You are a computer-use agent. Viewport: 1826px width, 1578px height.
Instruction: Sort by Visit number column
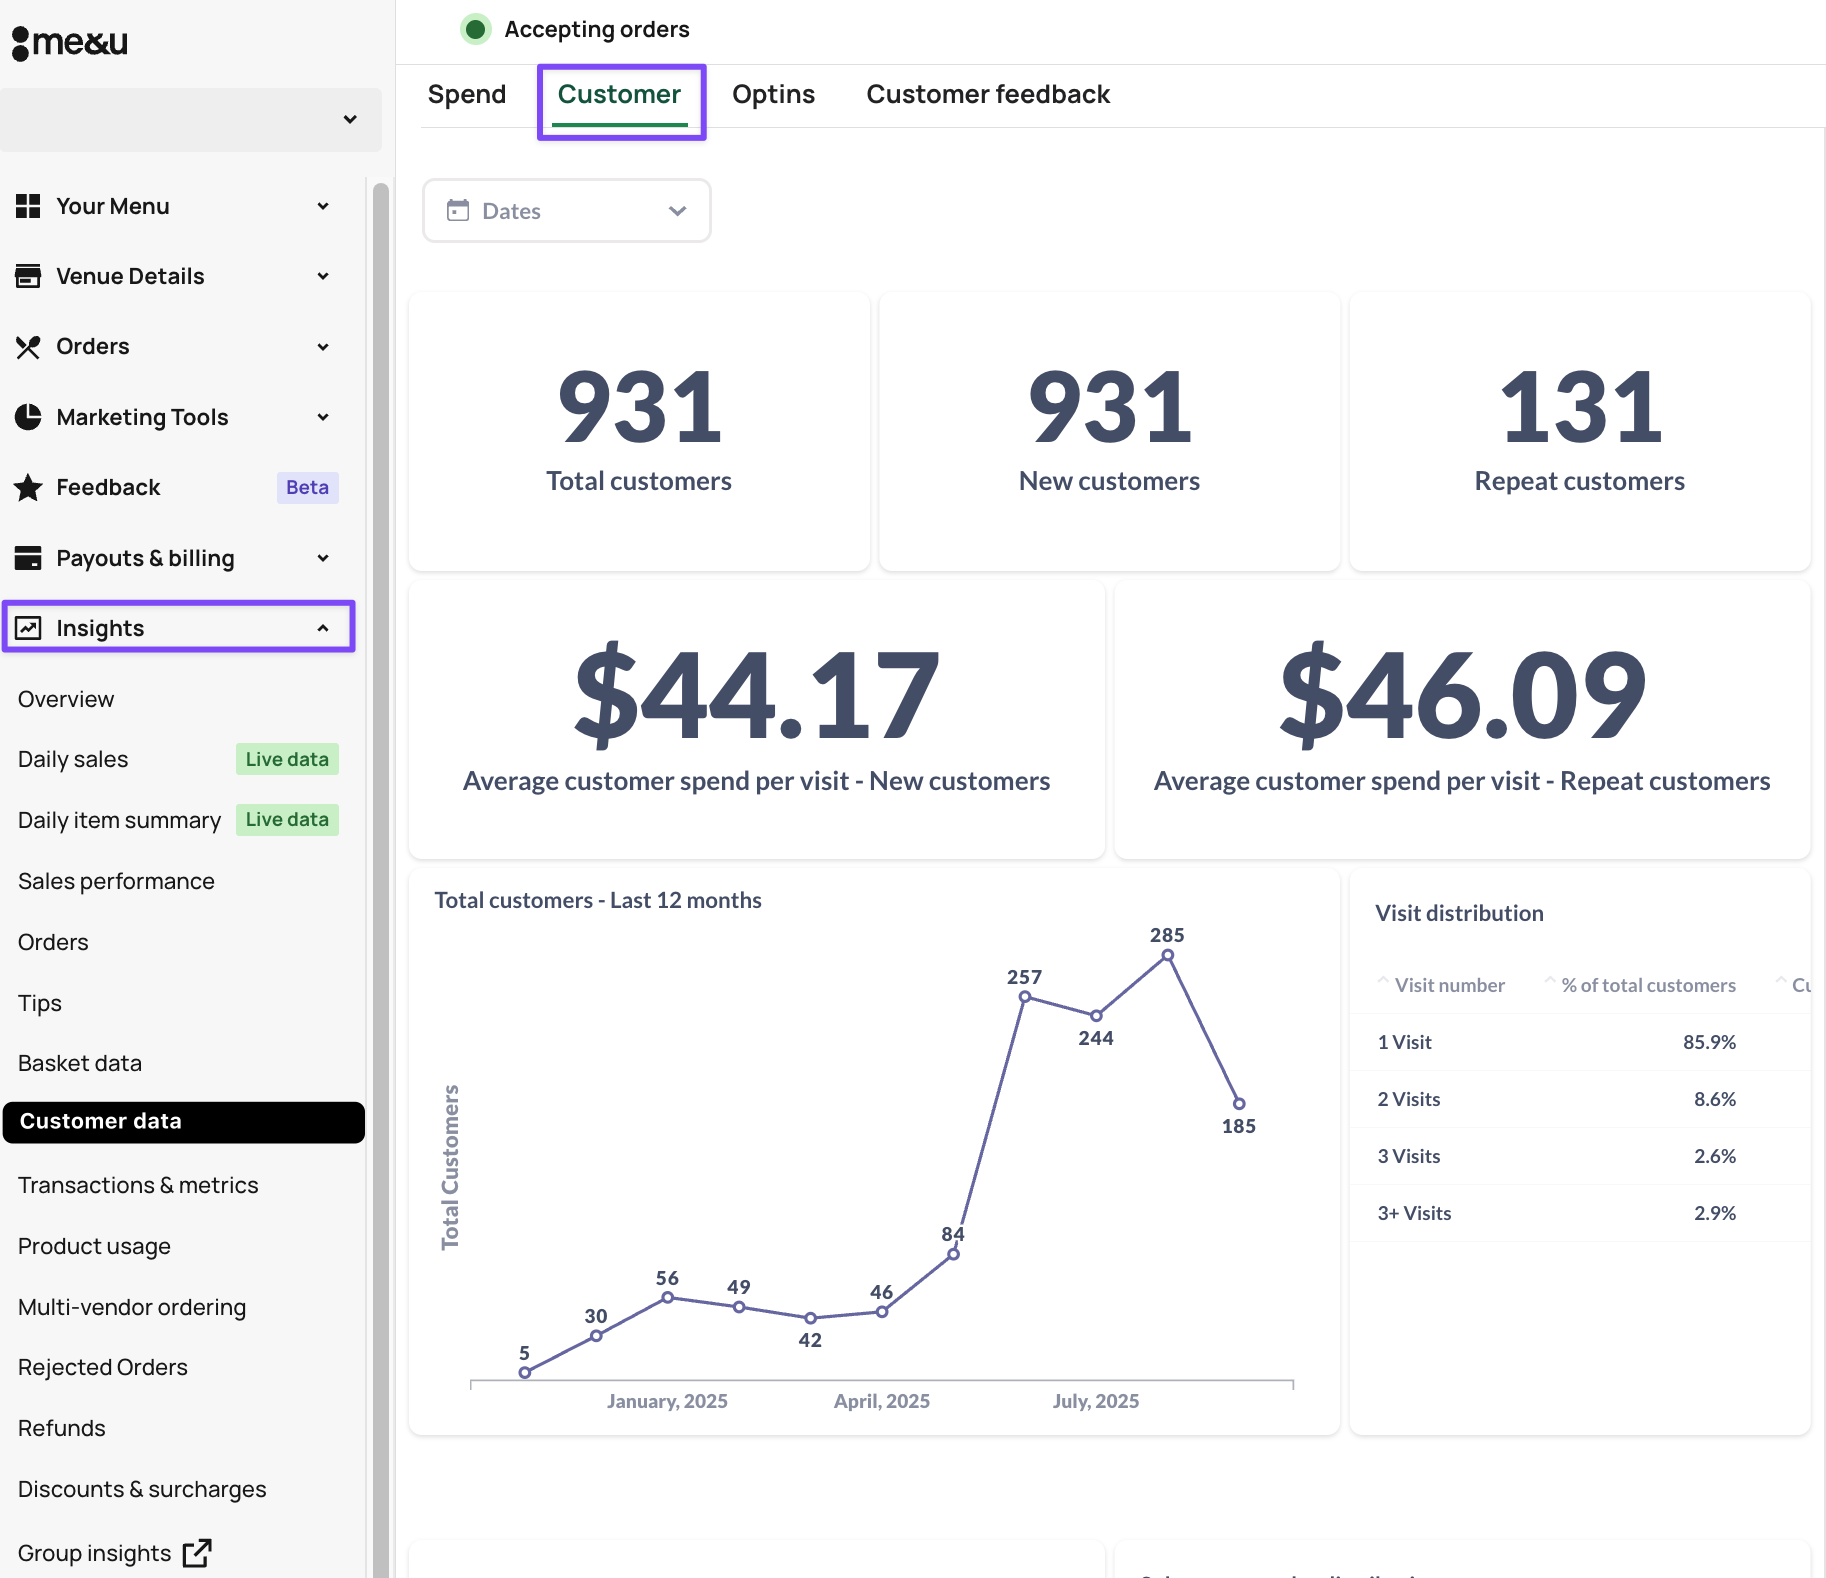pyautogui.click(x=1448, y=985)
